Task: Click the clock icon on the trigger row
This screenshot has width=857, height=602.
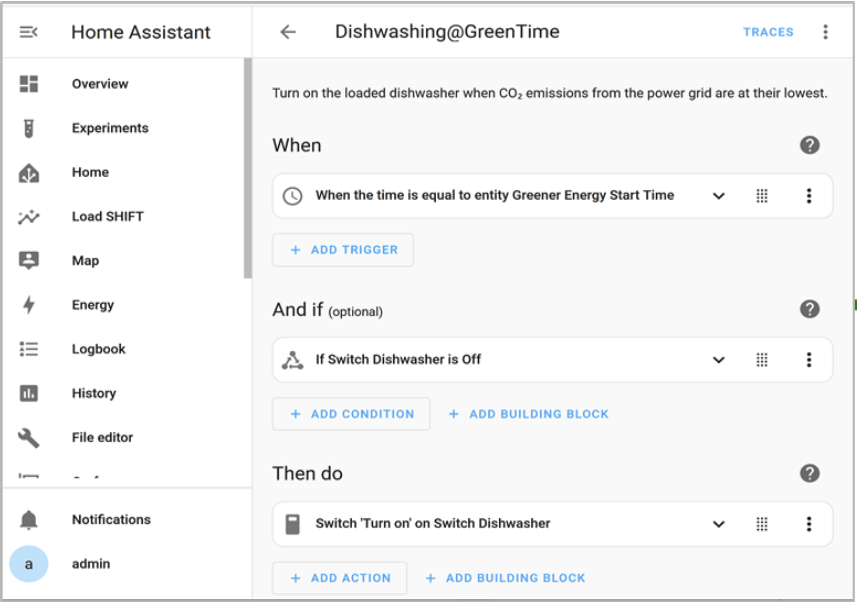Action: click(x=292, y=196)
